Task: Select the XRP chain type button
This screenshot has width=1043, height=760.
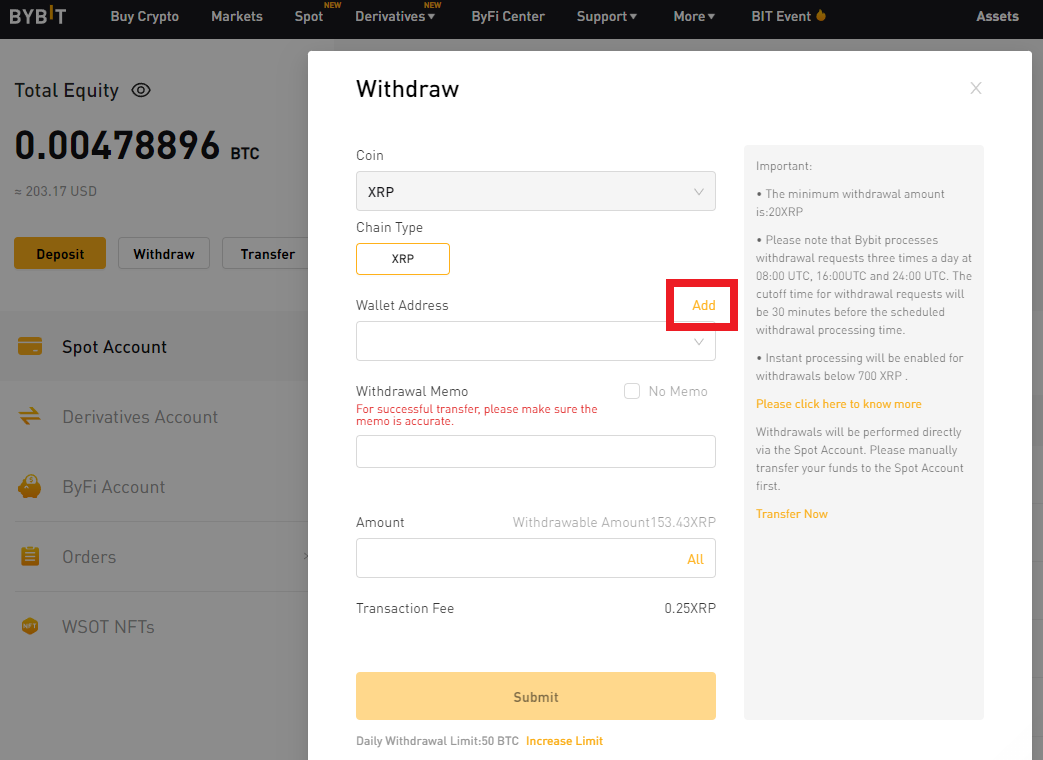Action: pyautogui.click(x=402, y=259)
